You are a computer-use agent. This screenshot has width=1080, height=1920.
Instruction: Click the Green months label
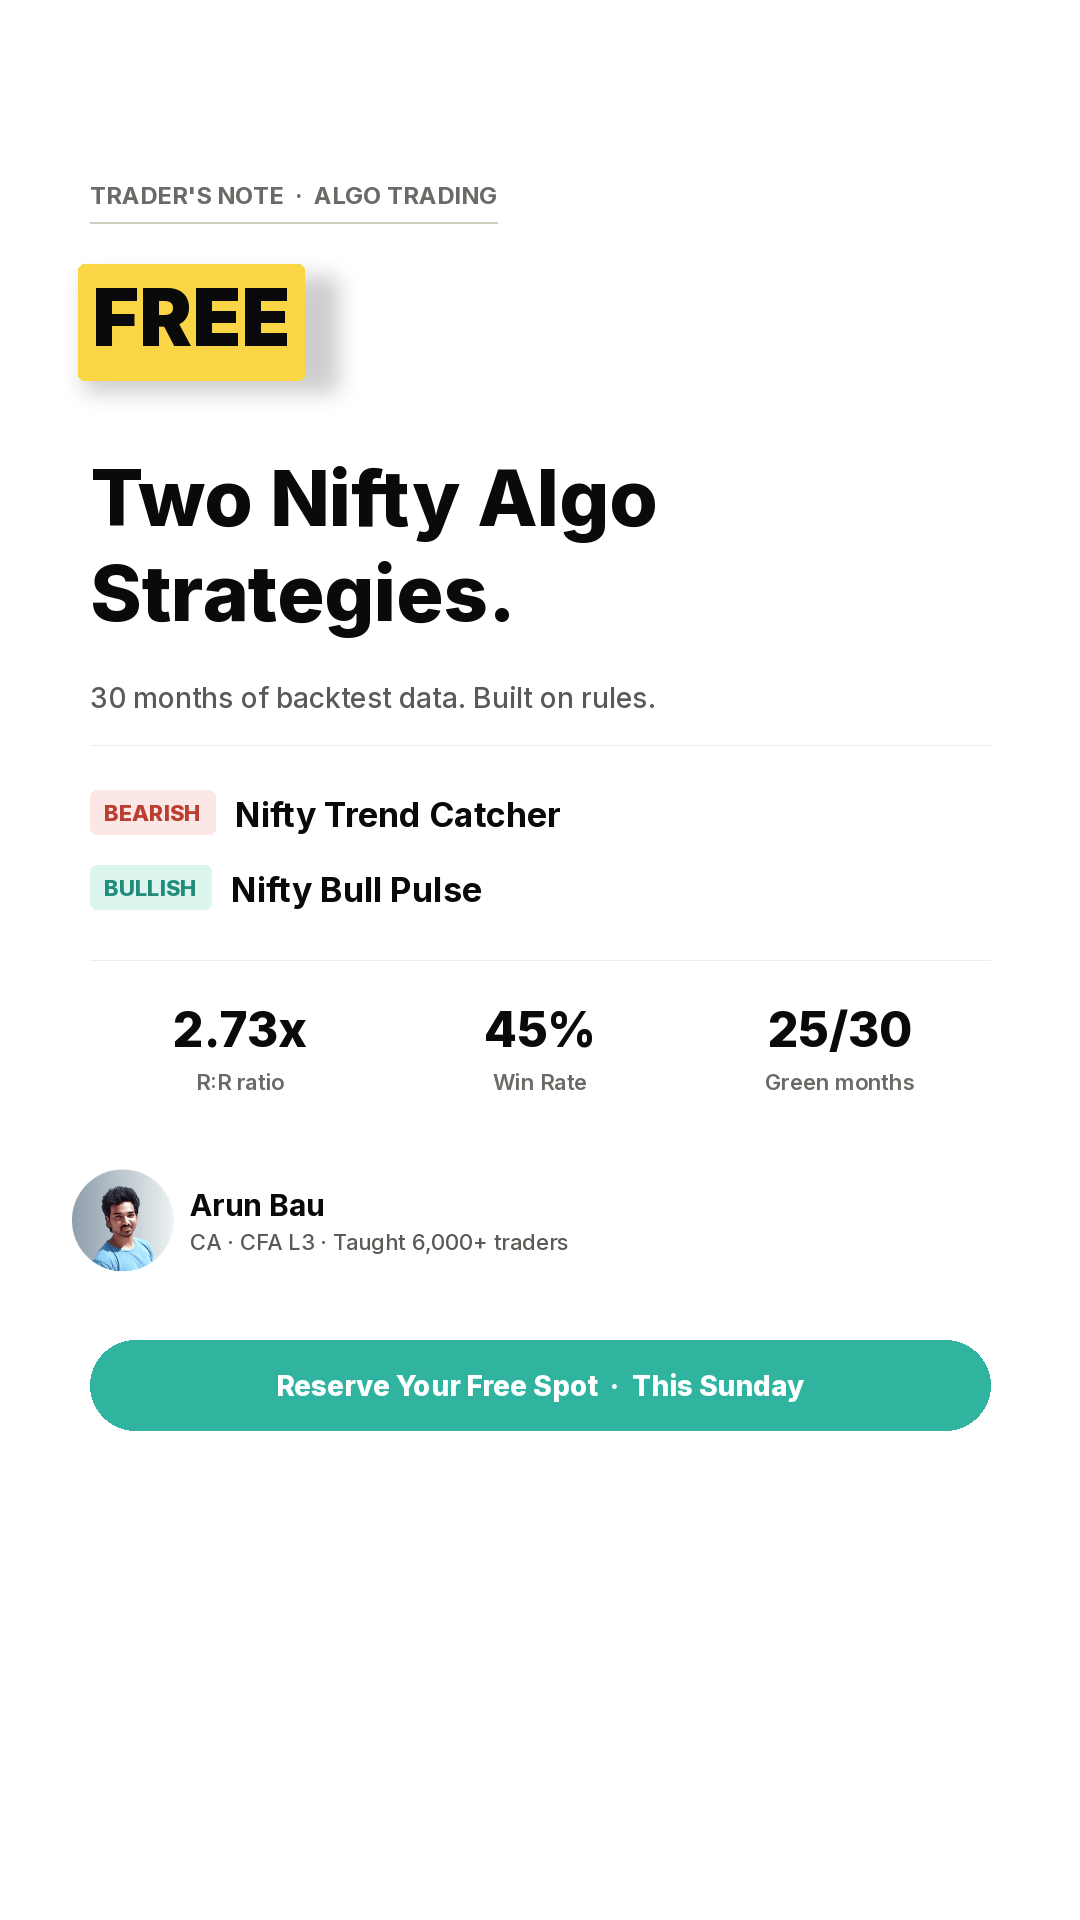840,1082
